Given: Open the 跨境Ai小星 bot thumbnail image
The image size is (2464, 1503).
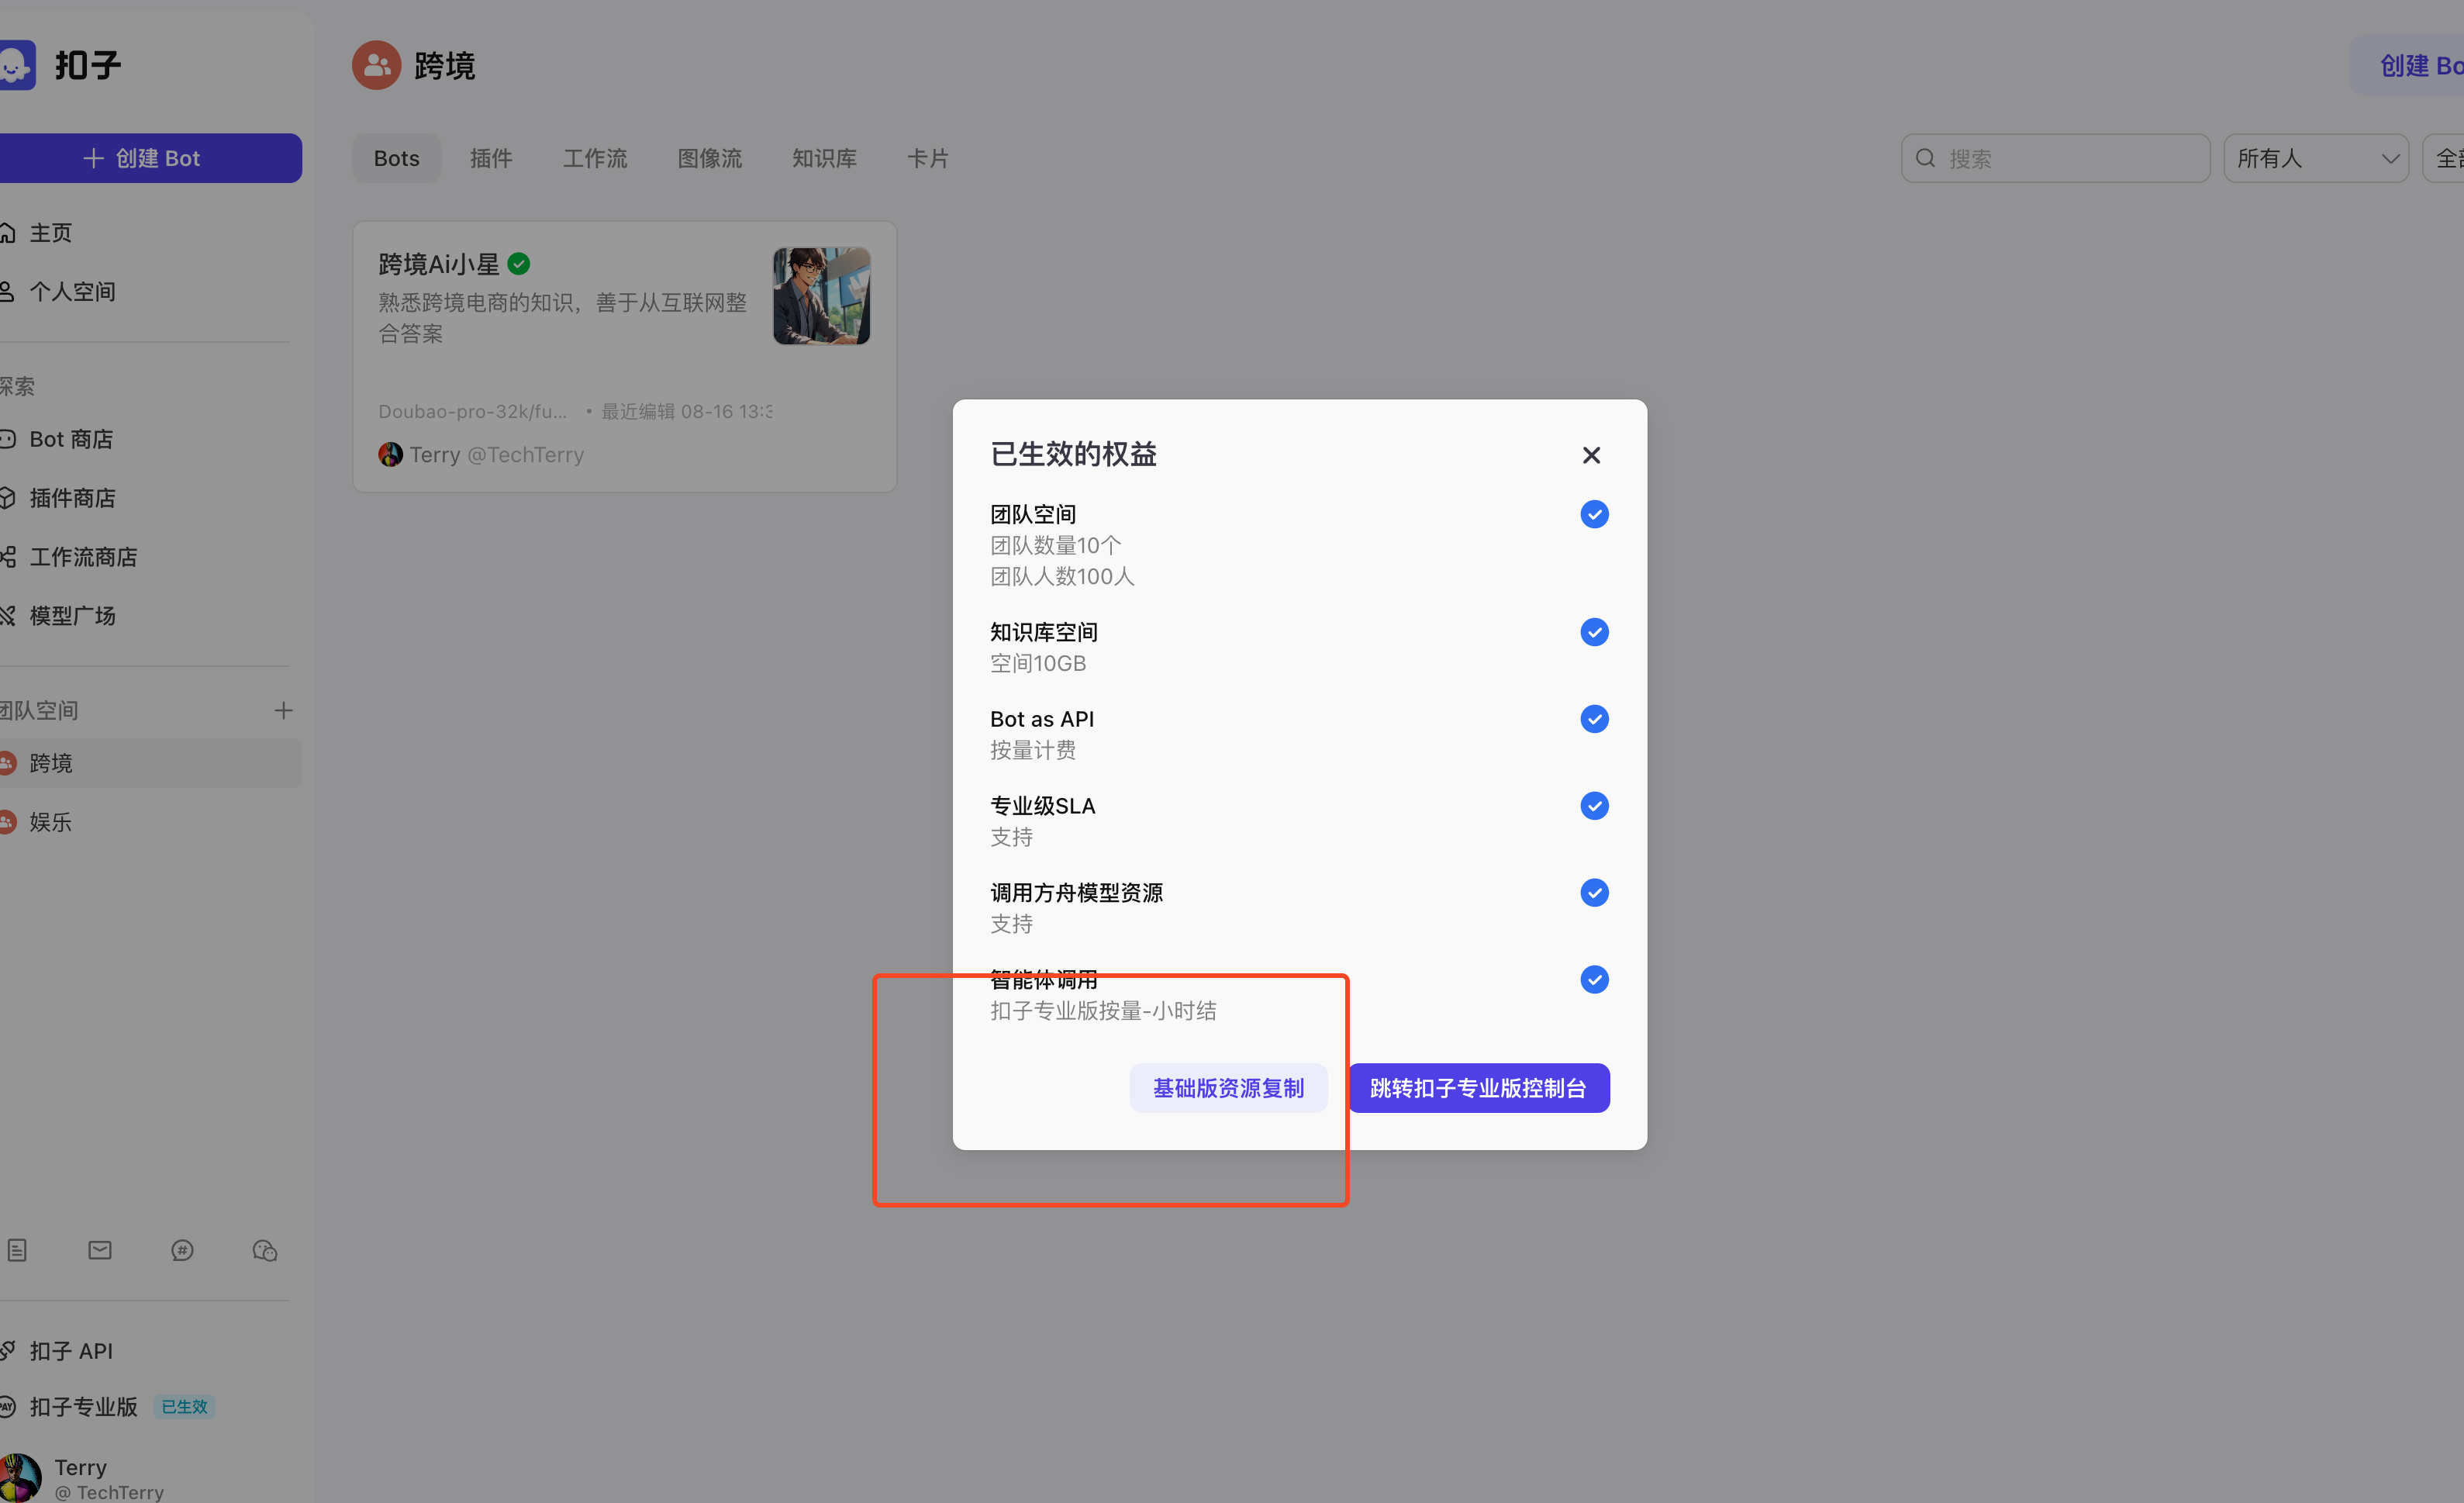Looking at the screenshot, I should [821, 296].
